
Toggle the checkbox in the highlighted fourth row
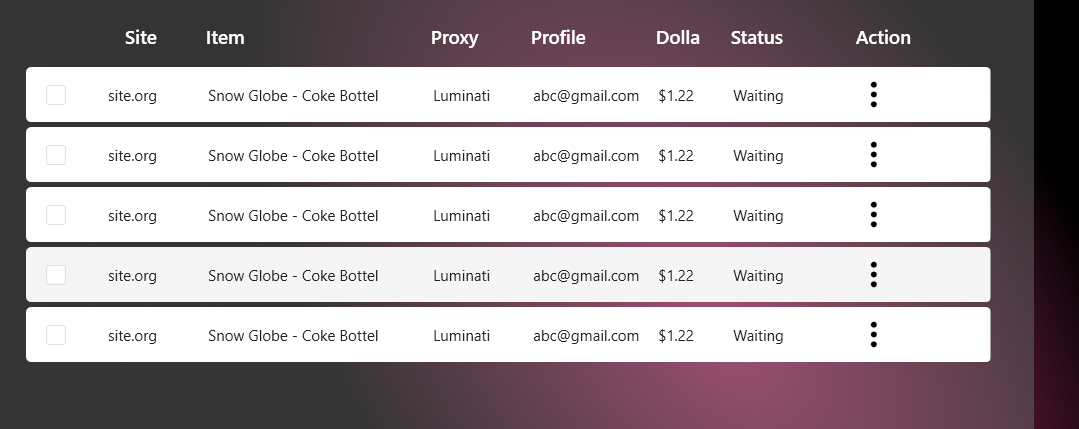56,275
